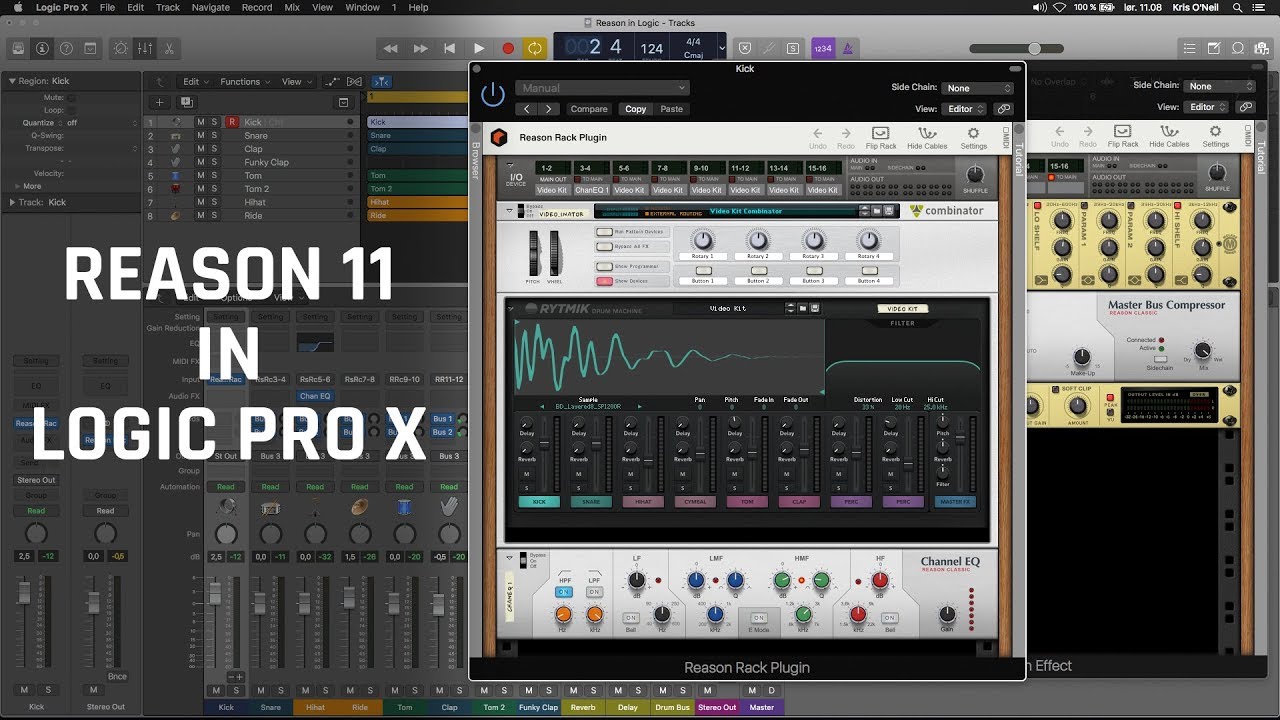Click the Paste button in plugin header
This screenshot has width=1280, height=720.
point(672,109)
